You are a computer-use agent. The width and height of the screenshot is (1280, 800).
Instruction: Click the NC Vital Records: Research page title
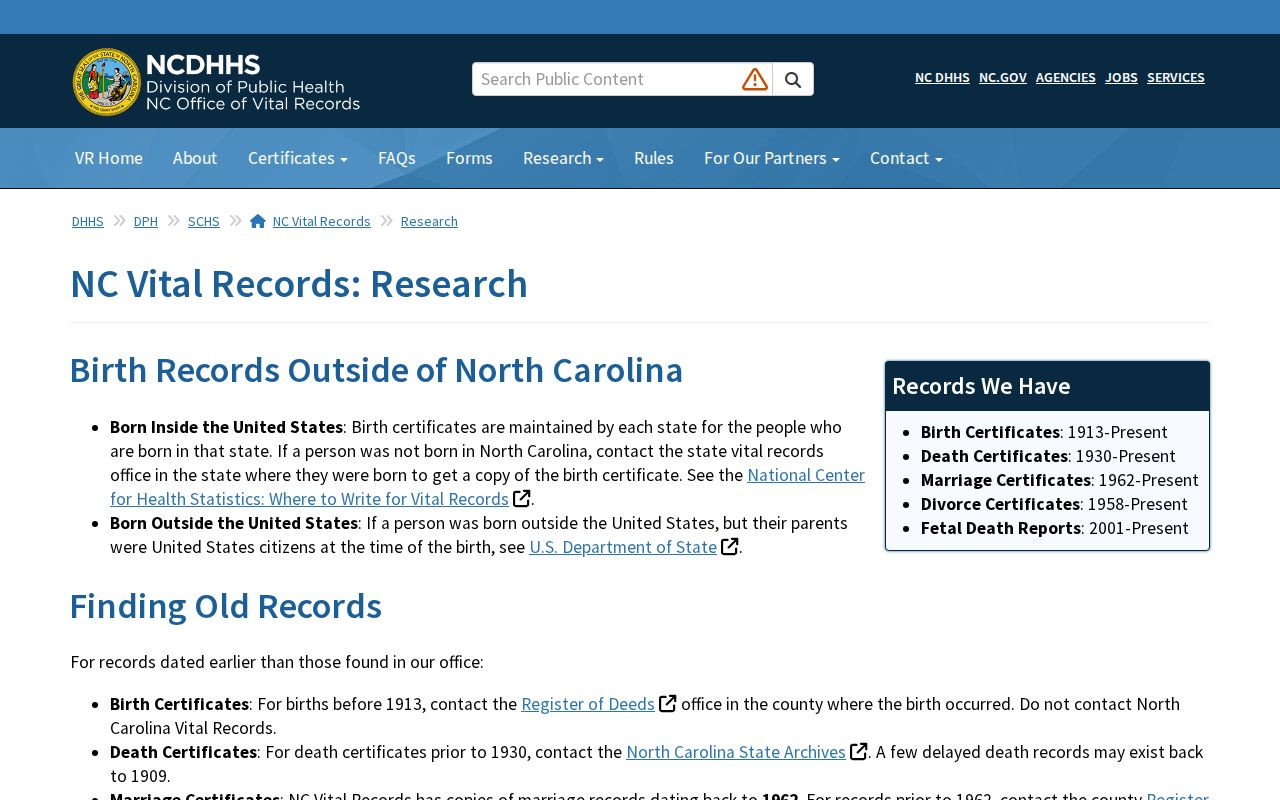(x=299, y=284)
